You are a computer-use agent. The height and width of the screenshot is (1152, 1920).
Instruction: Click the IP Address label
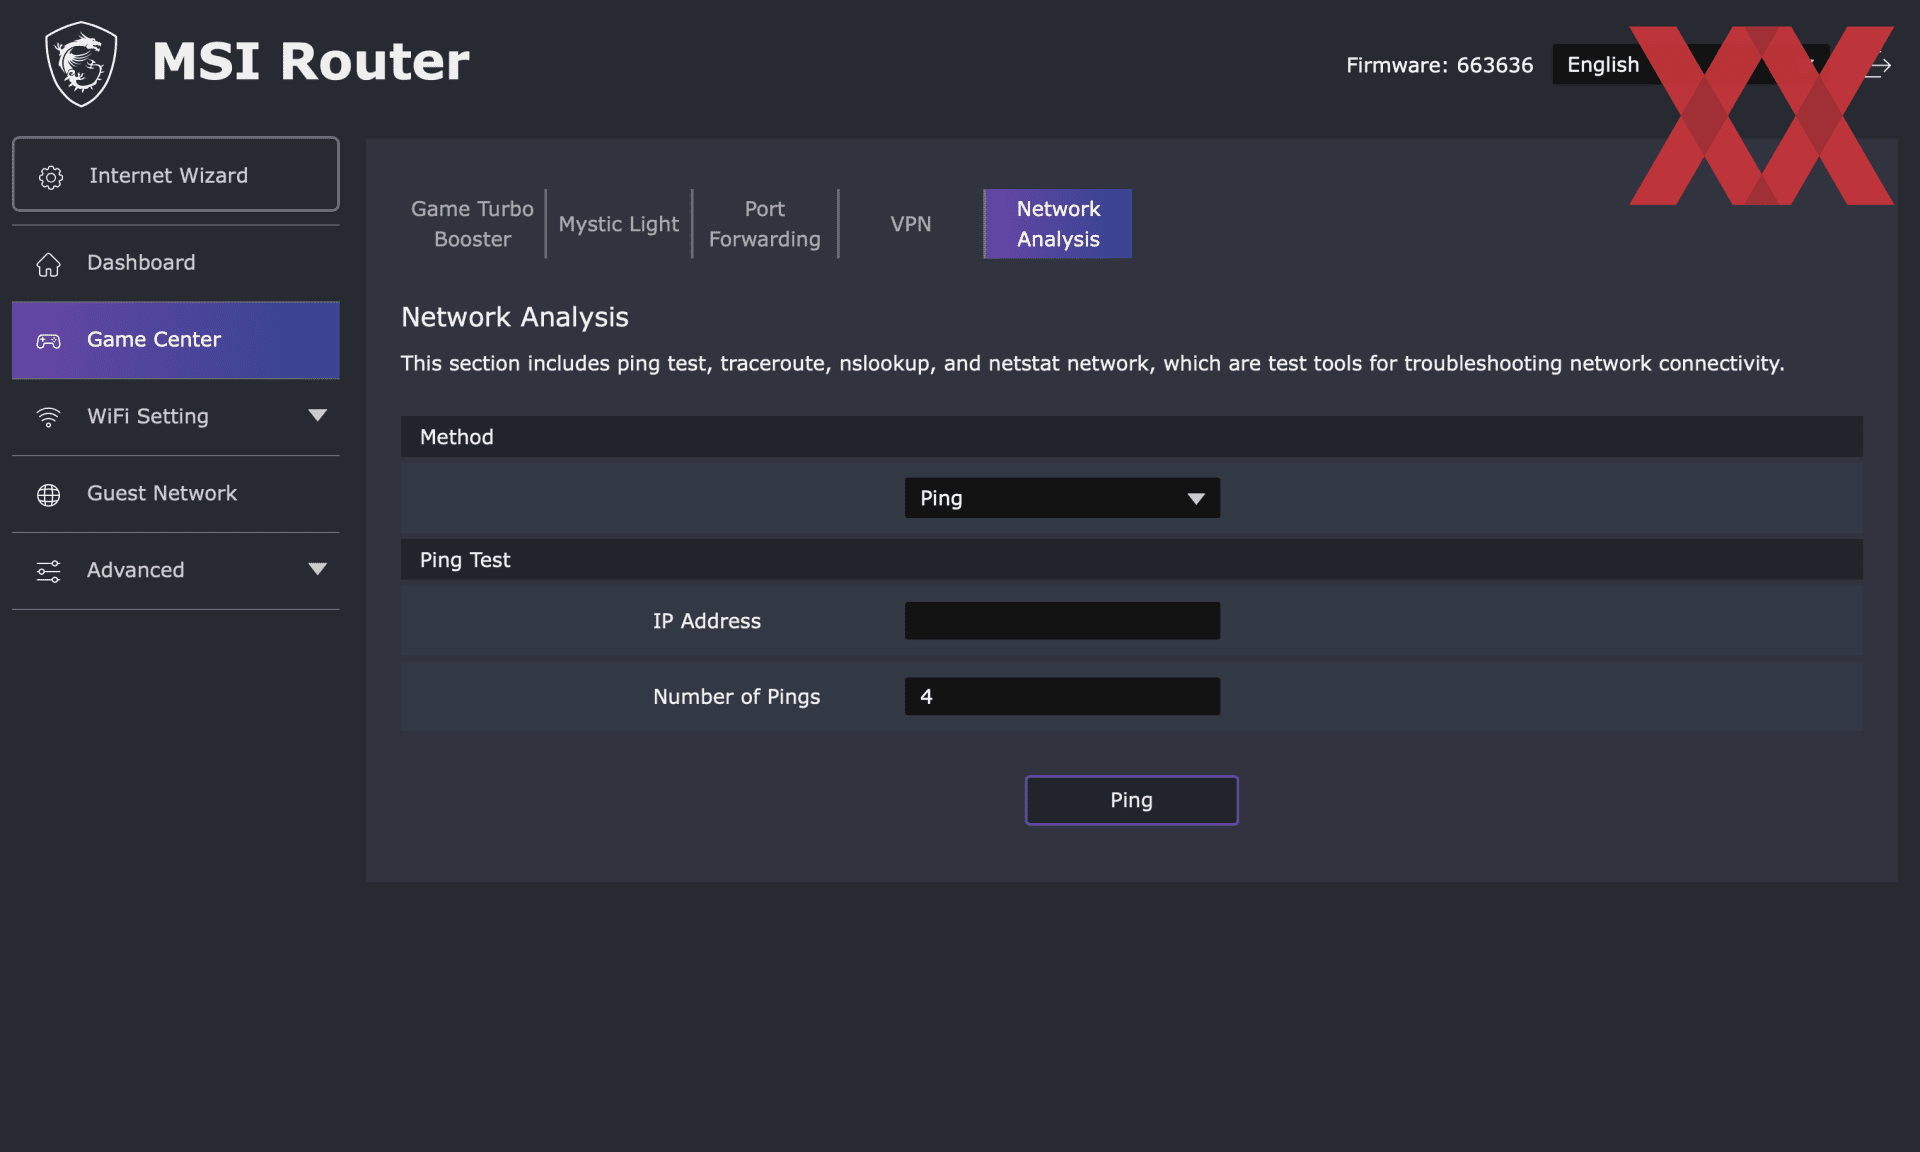707,621
